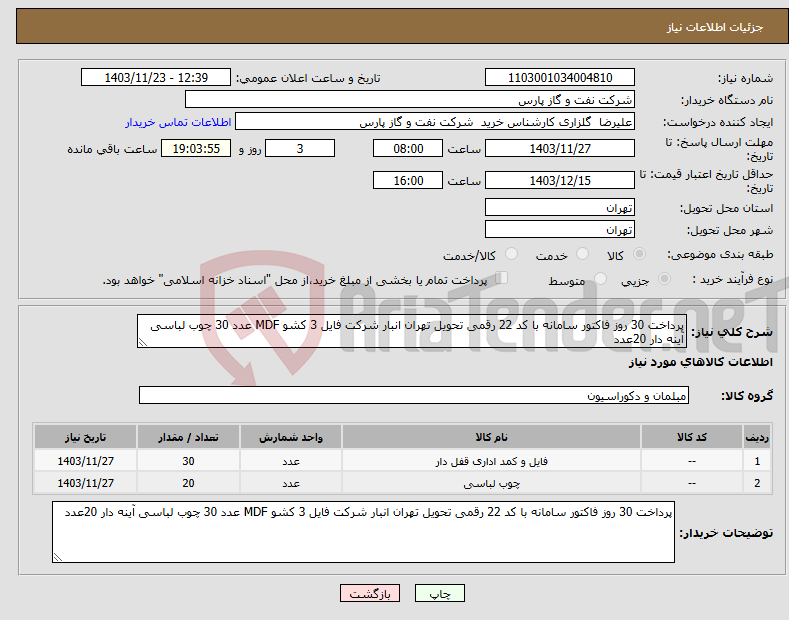
Task: Click the اطلاعات کالاهای مورد نیاز heading
Action: [700, 362]
